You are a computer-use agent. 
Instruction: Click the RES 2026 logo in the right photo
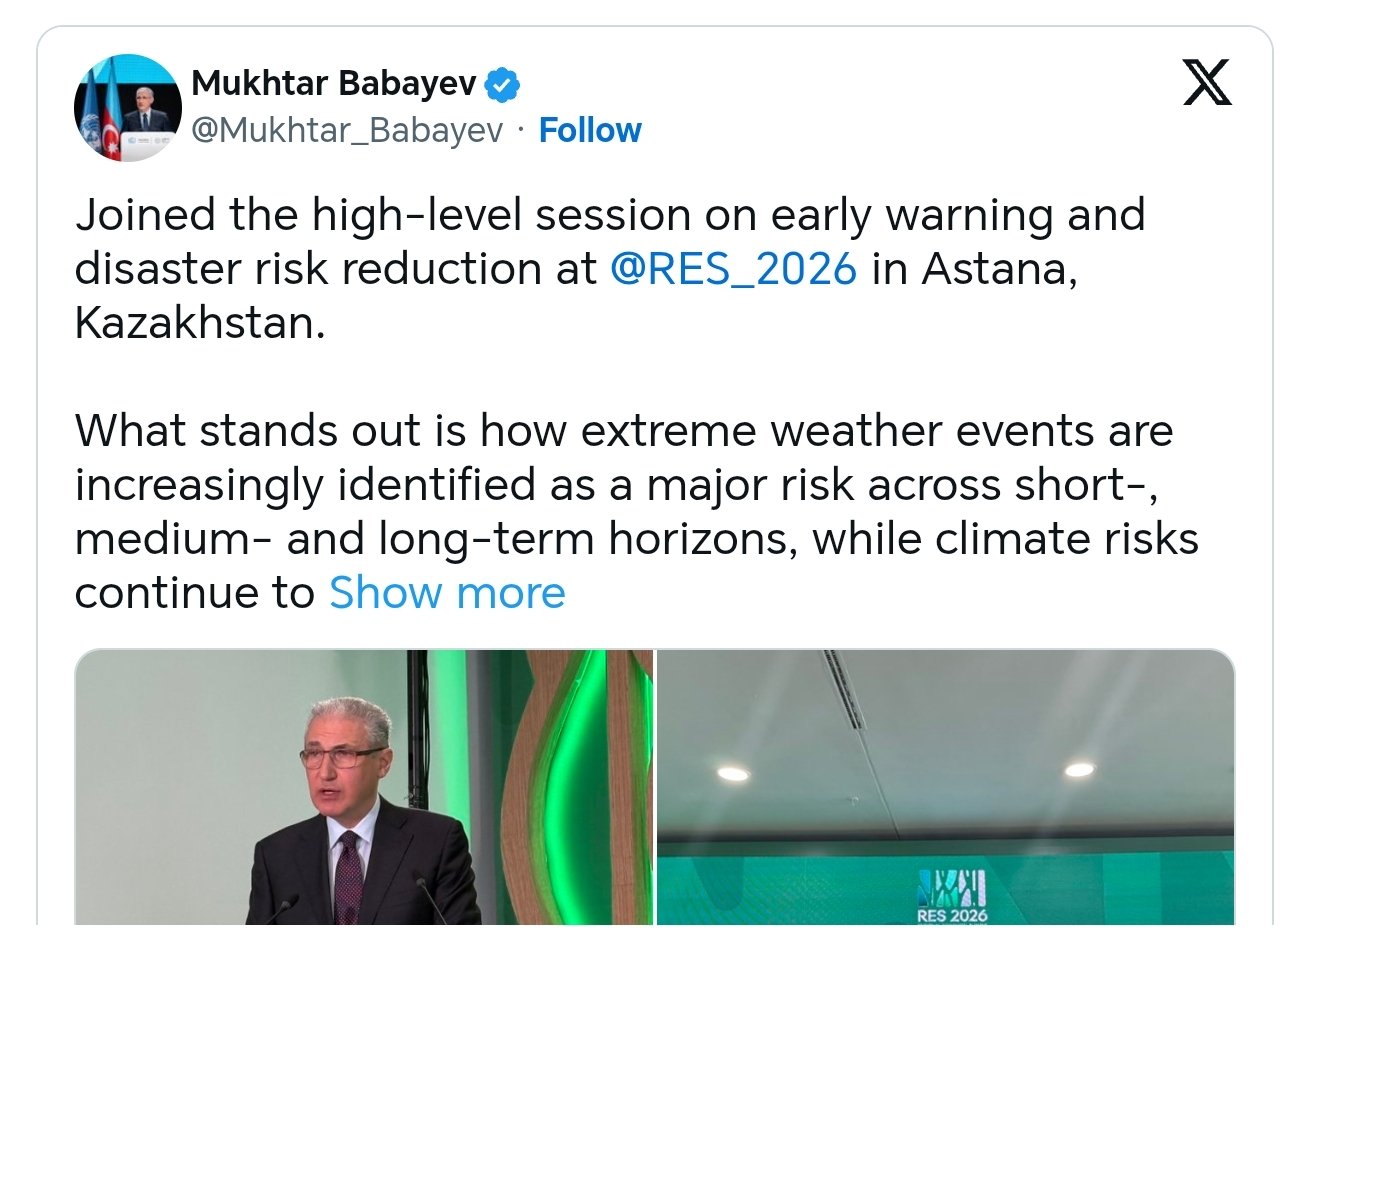[951, 897]
